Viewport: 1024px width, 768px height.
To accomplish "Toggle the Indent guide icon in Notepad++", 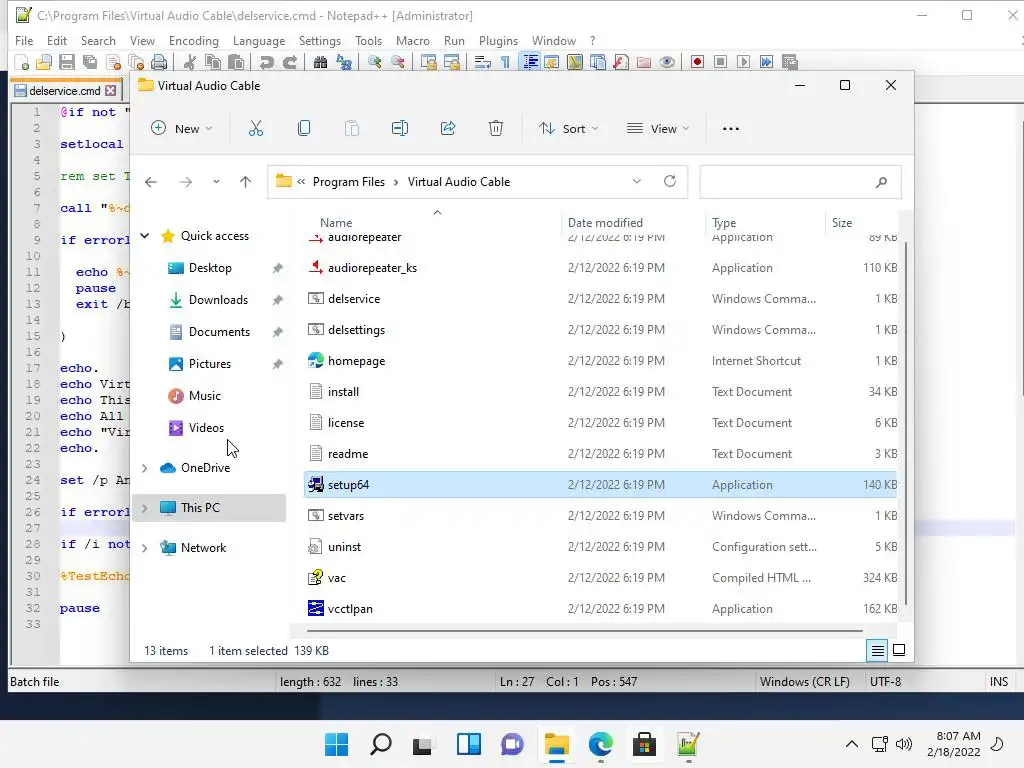I will 530,62.
